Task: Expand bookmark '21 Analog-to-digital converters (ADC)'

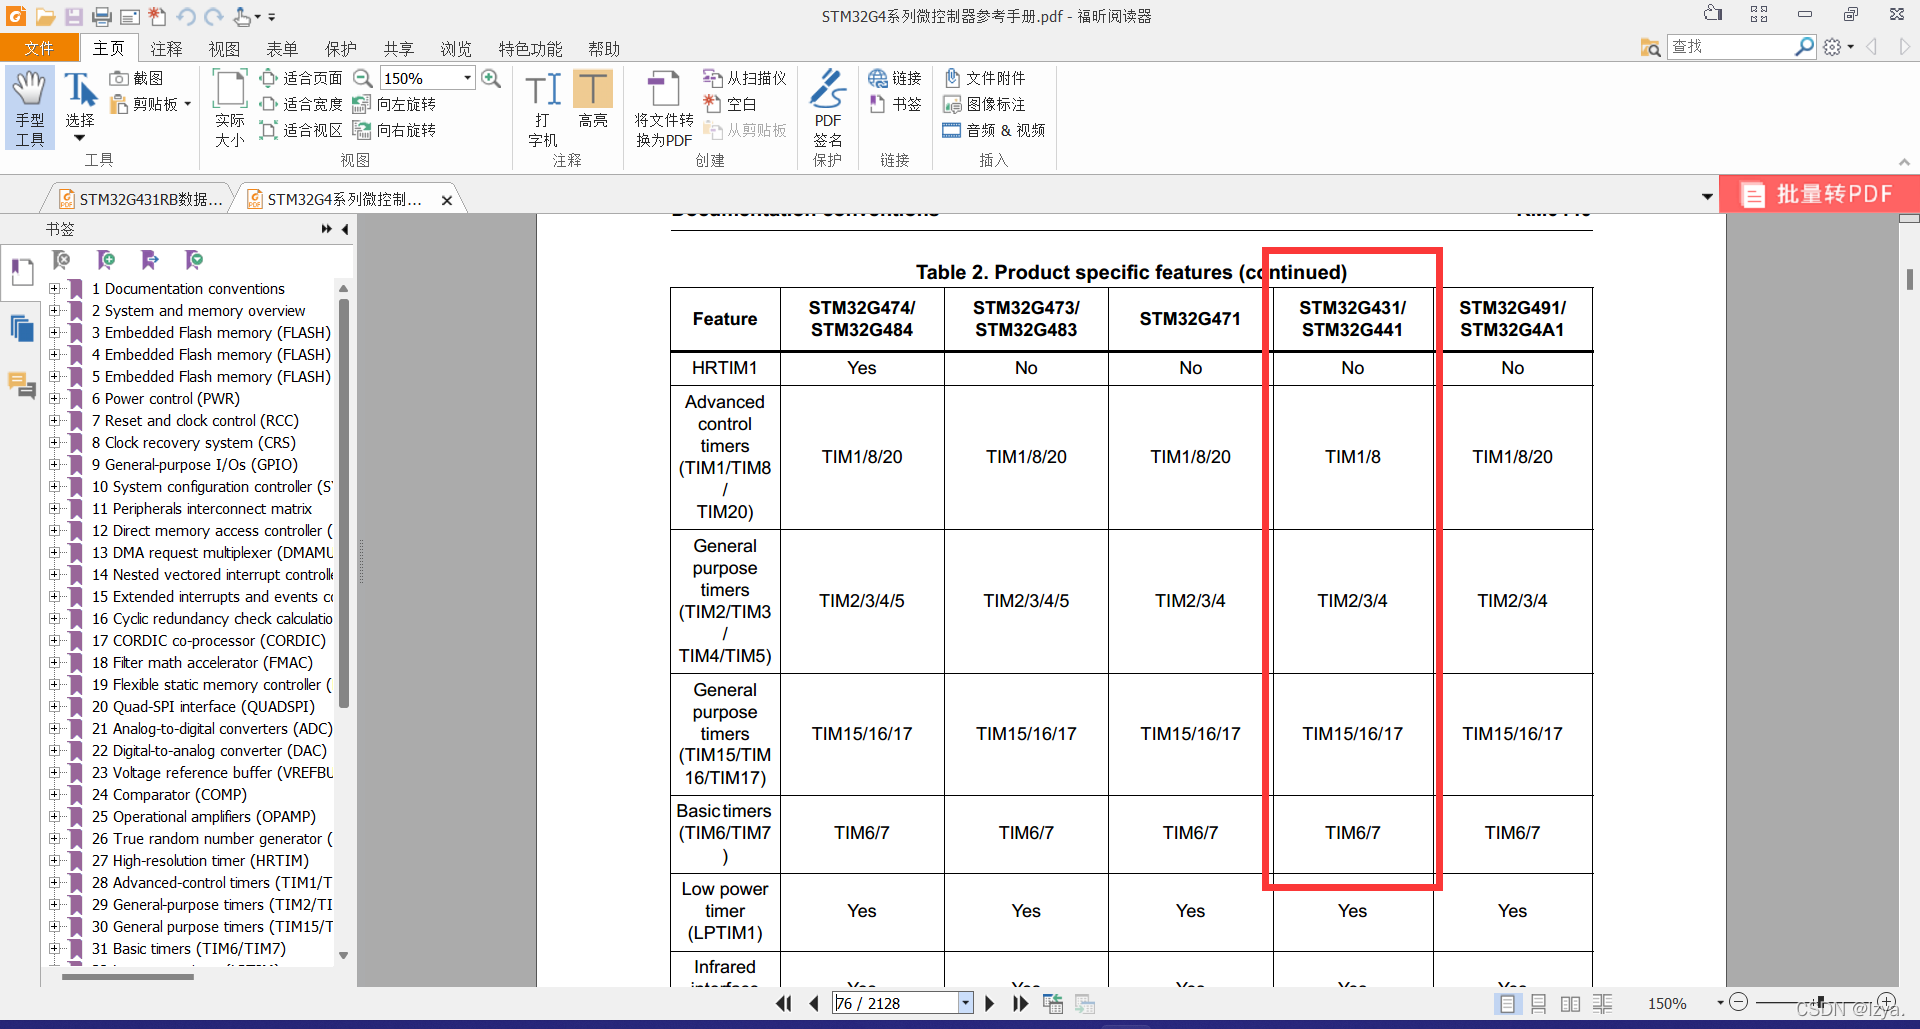Action: 55,729
